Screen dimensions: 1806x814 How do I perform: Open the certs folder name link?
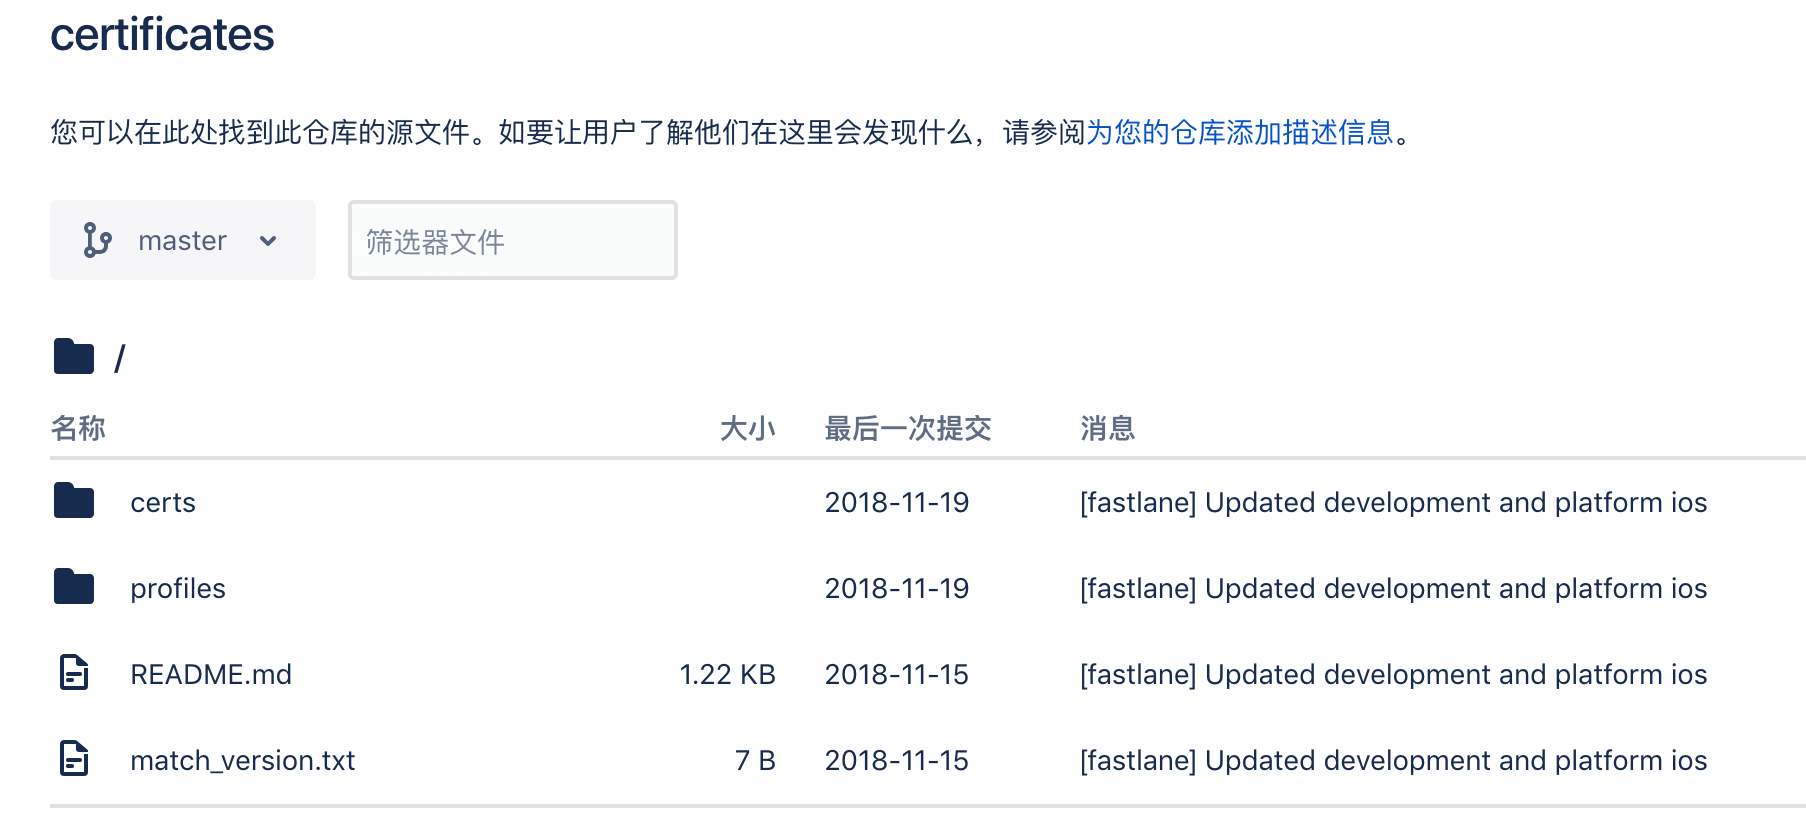click(163, 502)
